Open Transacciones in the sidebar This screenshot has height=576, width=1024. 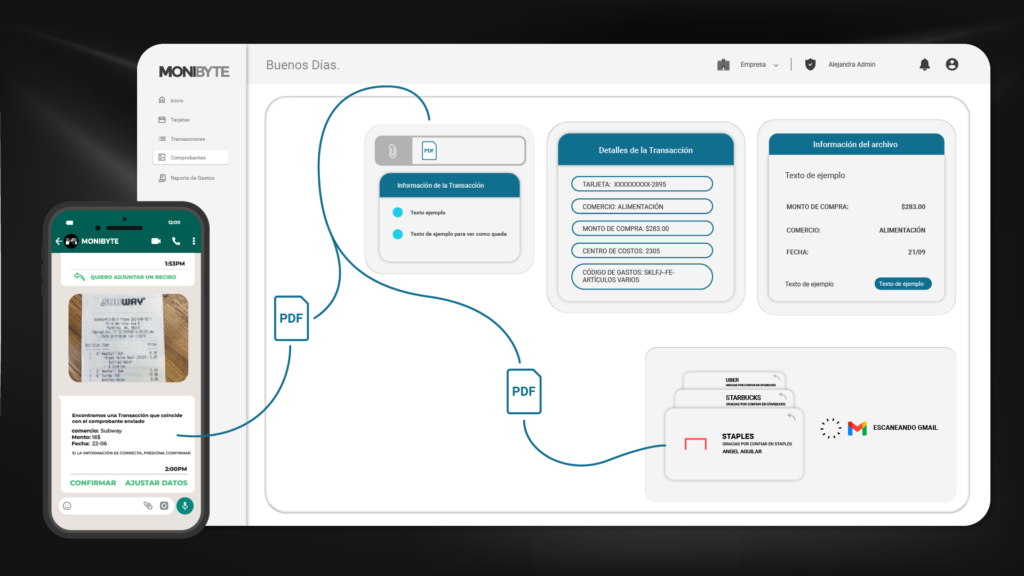coord(187,139)
